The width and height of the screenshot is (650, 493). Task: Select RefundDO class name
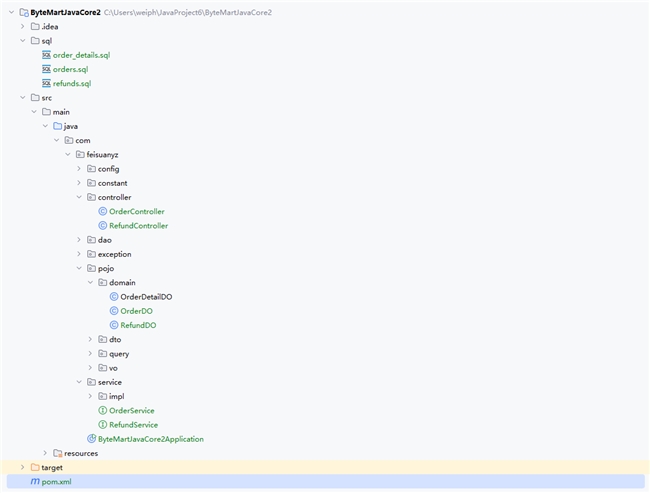138,325
